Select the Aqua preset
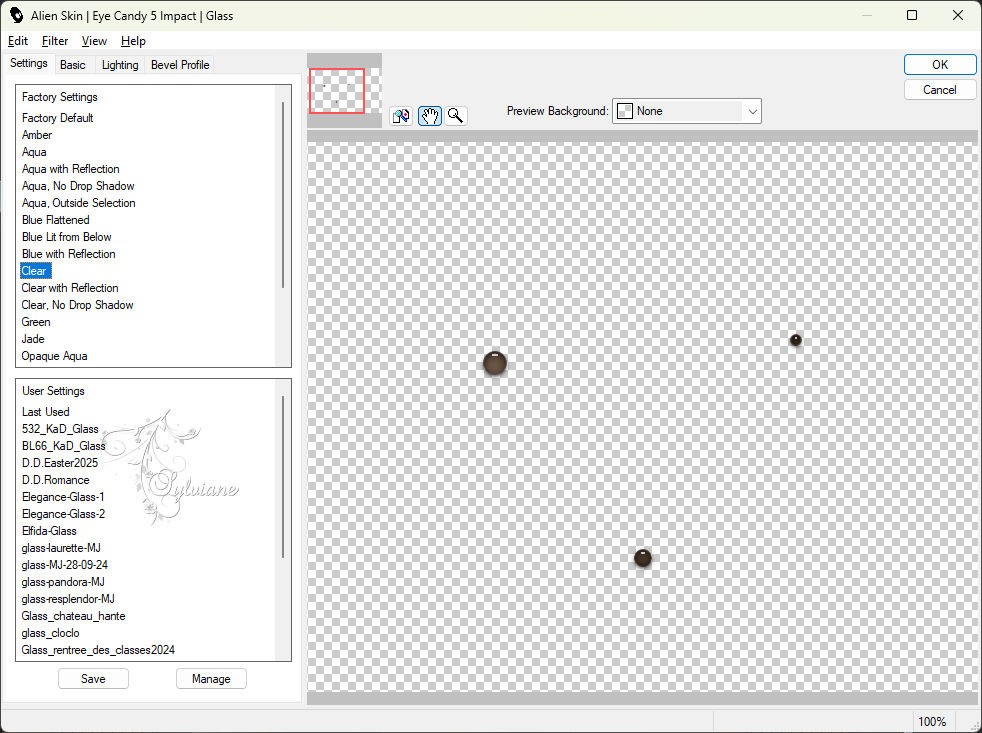Image resolution: width=982 pixels, height=733 pixels. pos(34,152)
